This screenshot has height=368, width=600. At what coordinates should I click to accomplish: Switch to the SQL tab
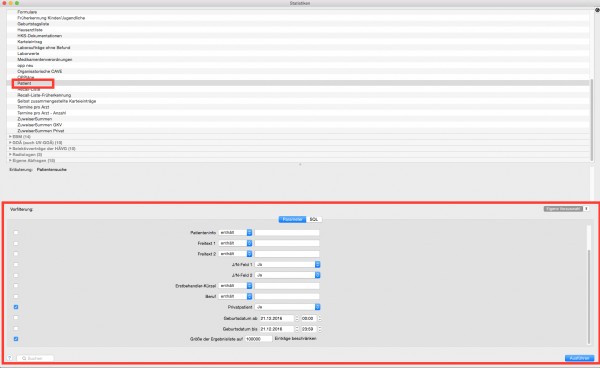314,219
